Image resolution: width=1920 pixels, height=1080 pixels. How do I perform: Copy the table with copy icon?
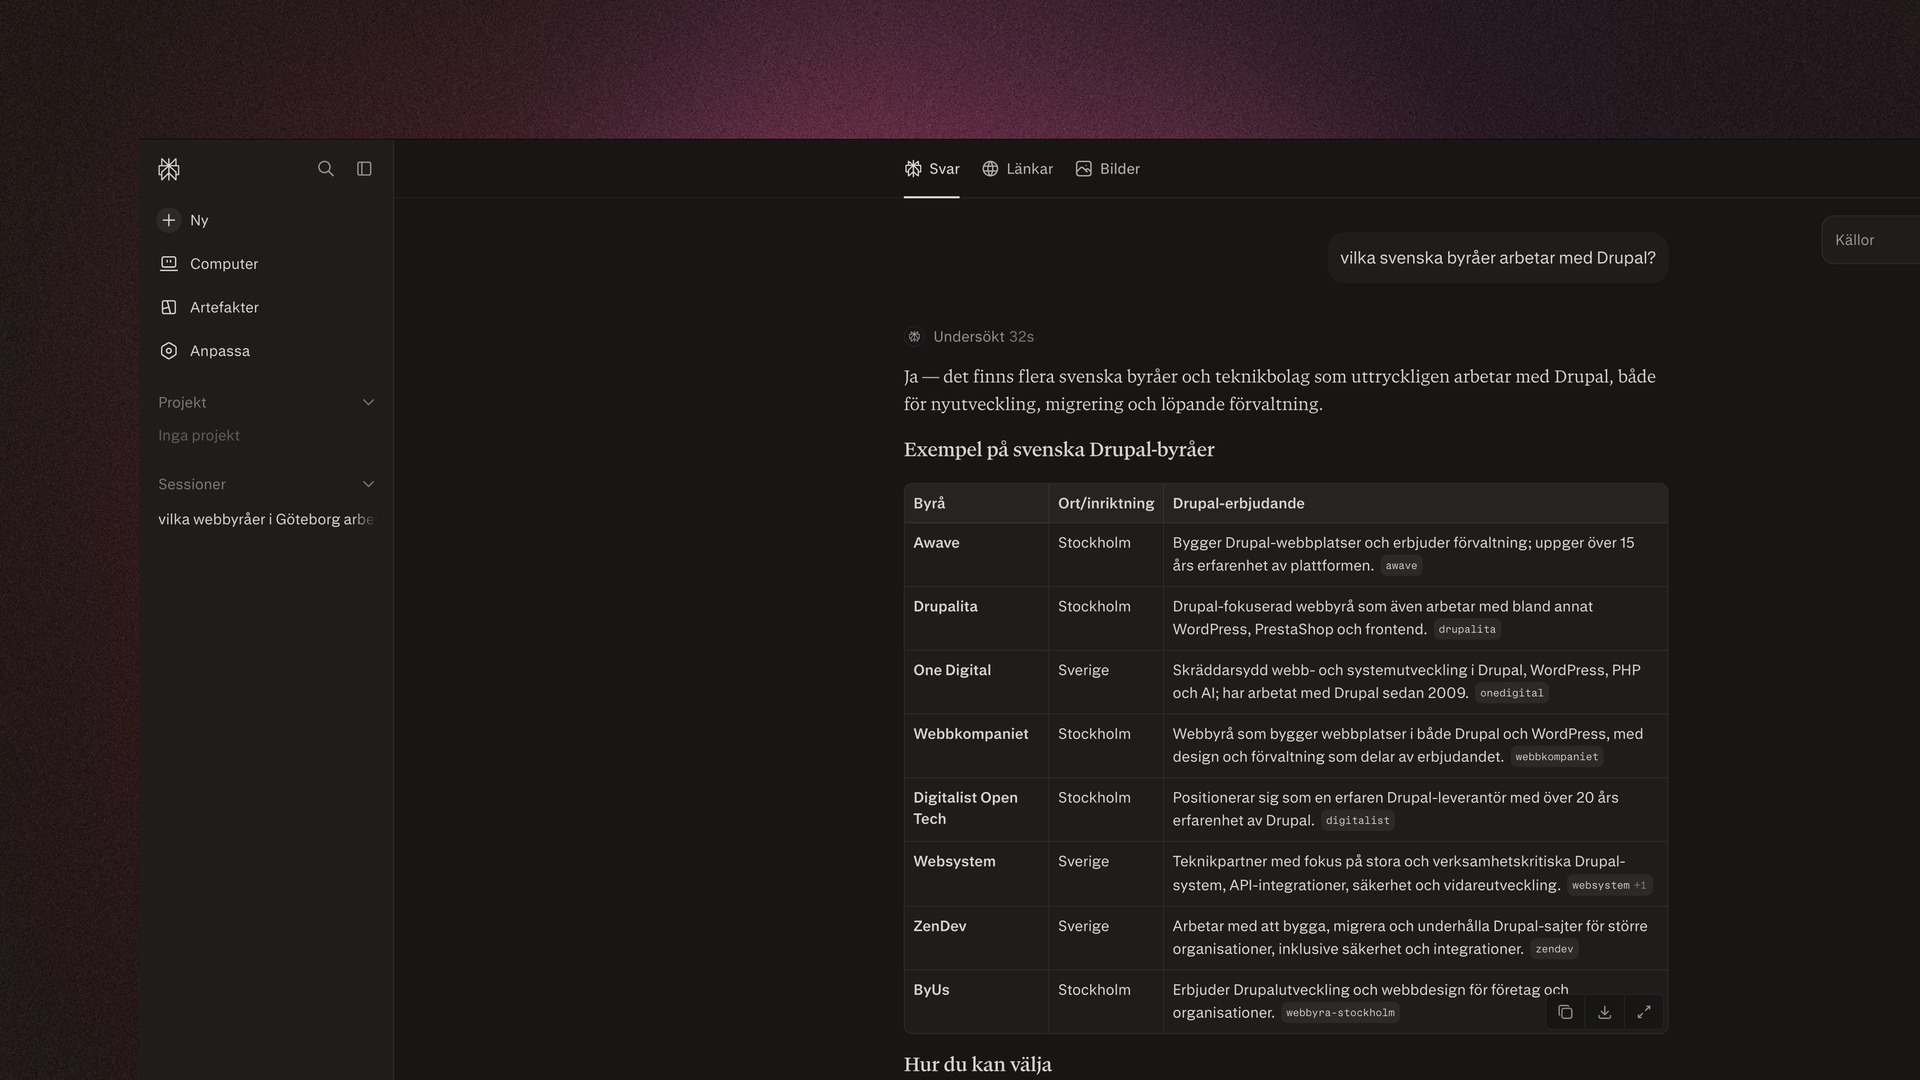tap(1565, 1012)
